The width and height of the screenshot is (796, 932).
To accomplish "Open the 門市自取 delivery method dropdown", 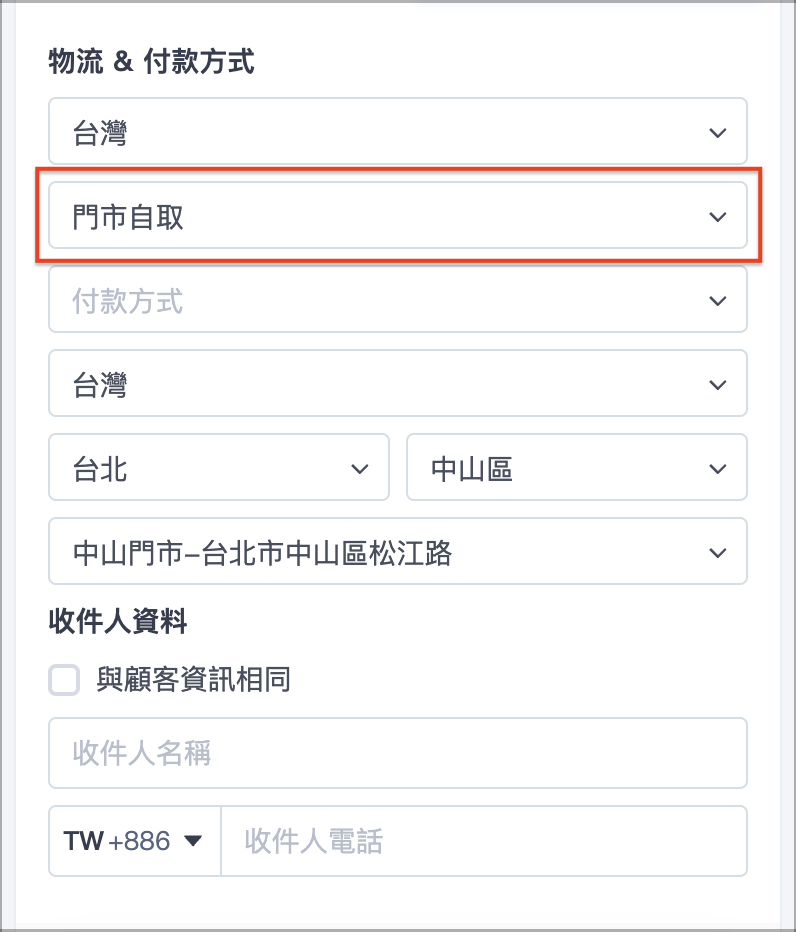I will pos(398,216).
